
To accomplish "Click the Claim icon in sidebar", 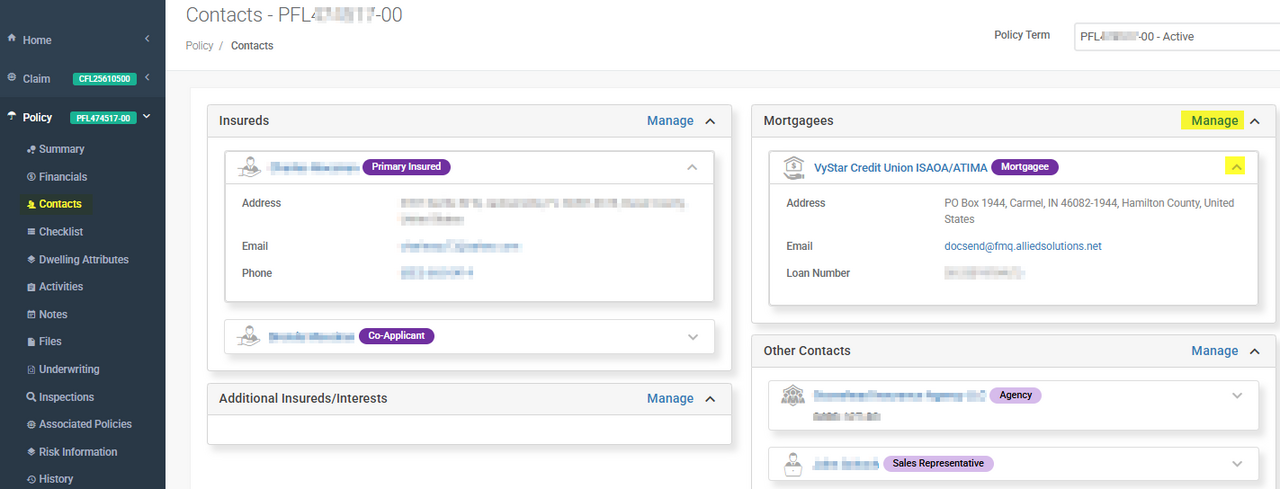I will pos(12,78).
